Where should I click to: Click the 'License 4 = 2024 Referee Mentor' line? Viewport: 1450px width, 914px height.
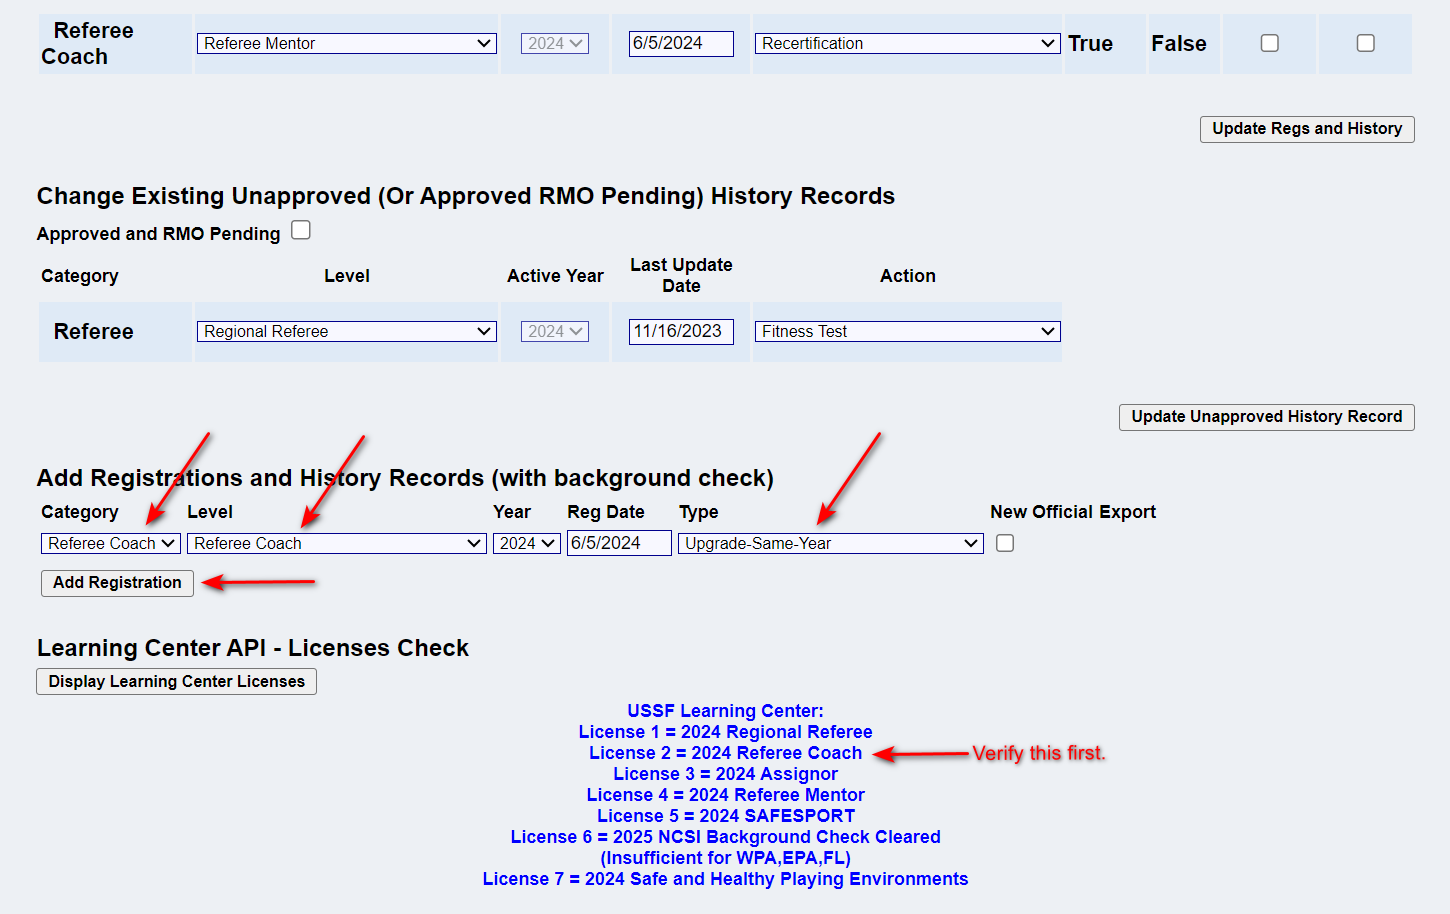coord(726,795)
